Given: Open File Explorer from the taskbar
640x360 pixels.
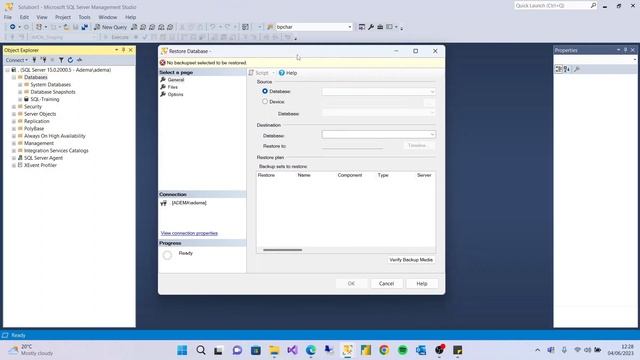Looking at the screenshot, I should click(274, 350).
